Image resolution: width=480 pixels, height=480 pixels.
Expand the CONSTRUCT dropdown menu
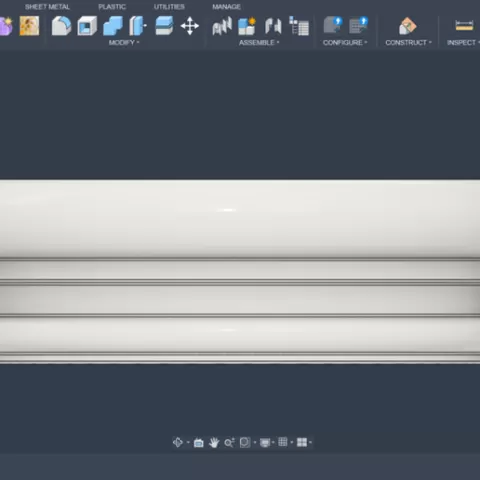(x=408, y=43)
